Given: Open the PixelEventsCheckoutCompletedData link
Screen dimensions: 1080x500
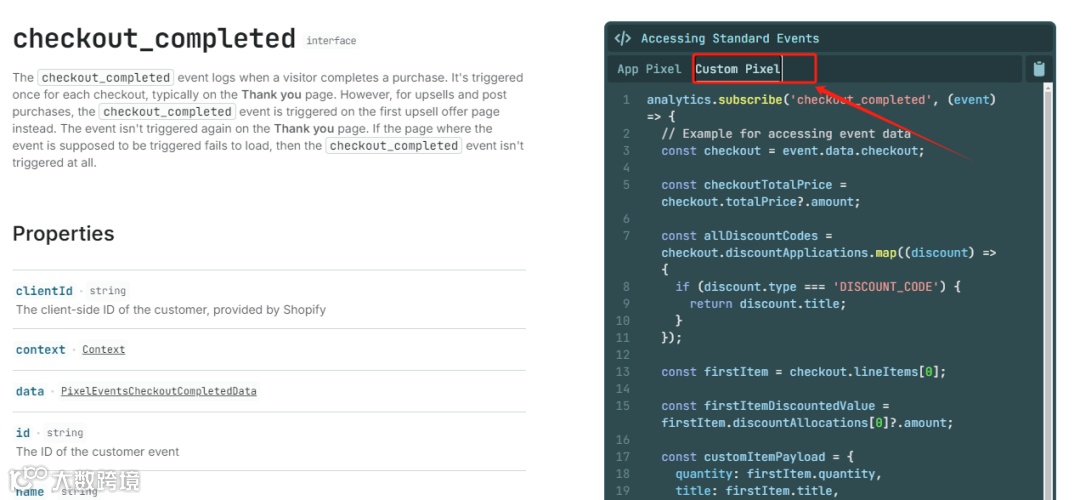Looking at the screenshot, I should point(158,391).
